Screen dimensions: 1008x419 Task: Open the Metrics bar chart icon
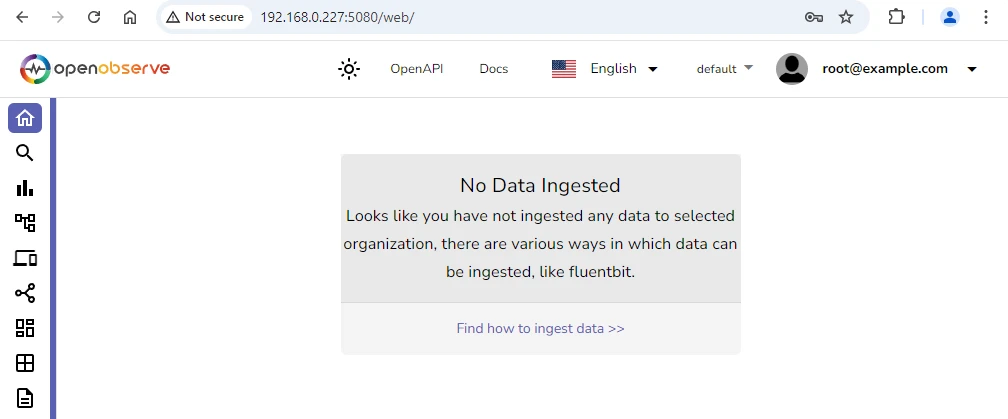25,188
